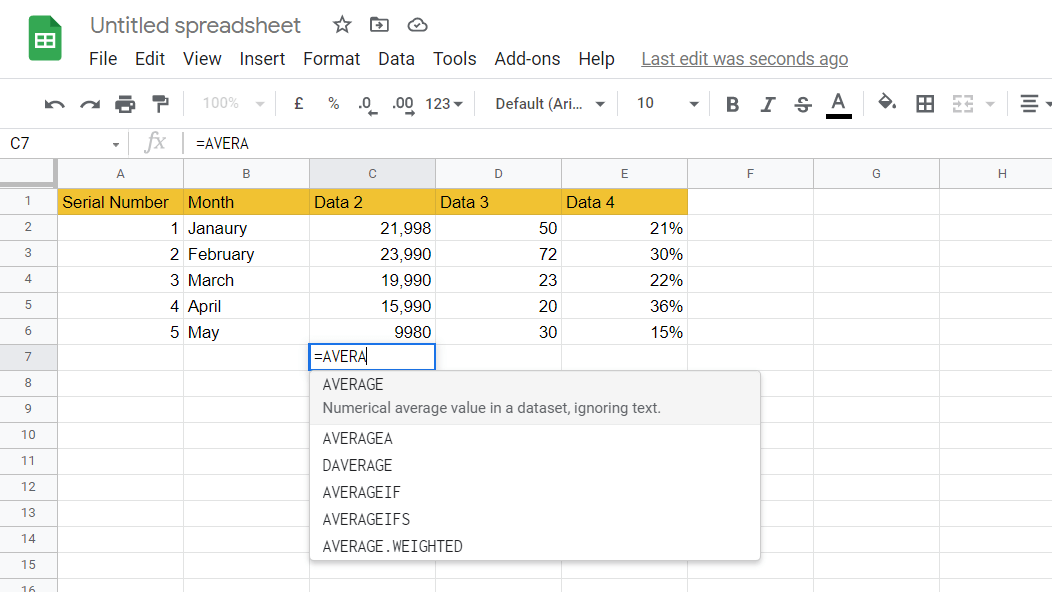Click the Last edit was seconds ago link
Viewport: 1052px width, 592px height.
[744, 59]
